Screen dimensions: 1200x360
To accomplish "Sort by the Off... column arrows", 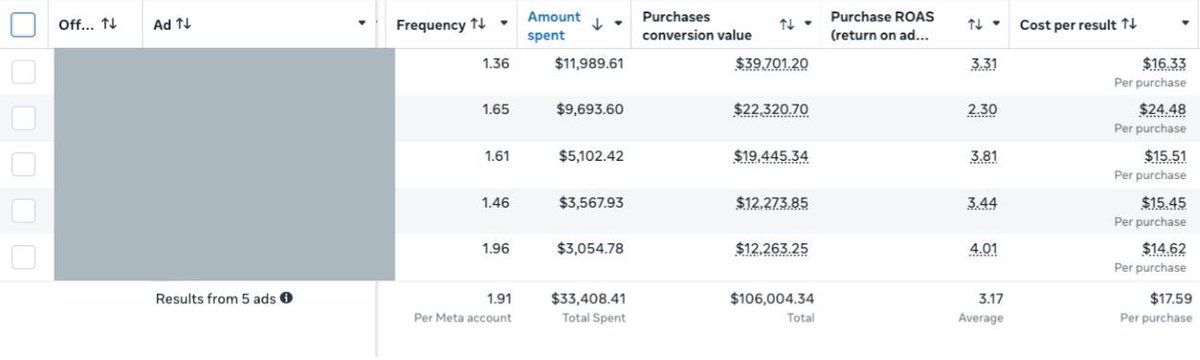I will point(109,24).
